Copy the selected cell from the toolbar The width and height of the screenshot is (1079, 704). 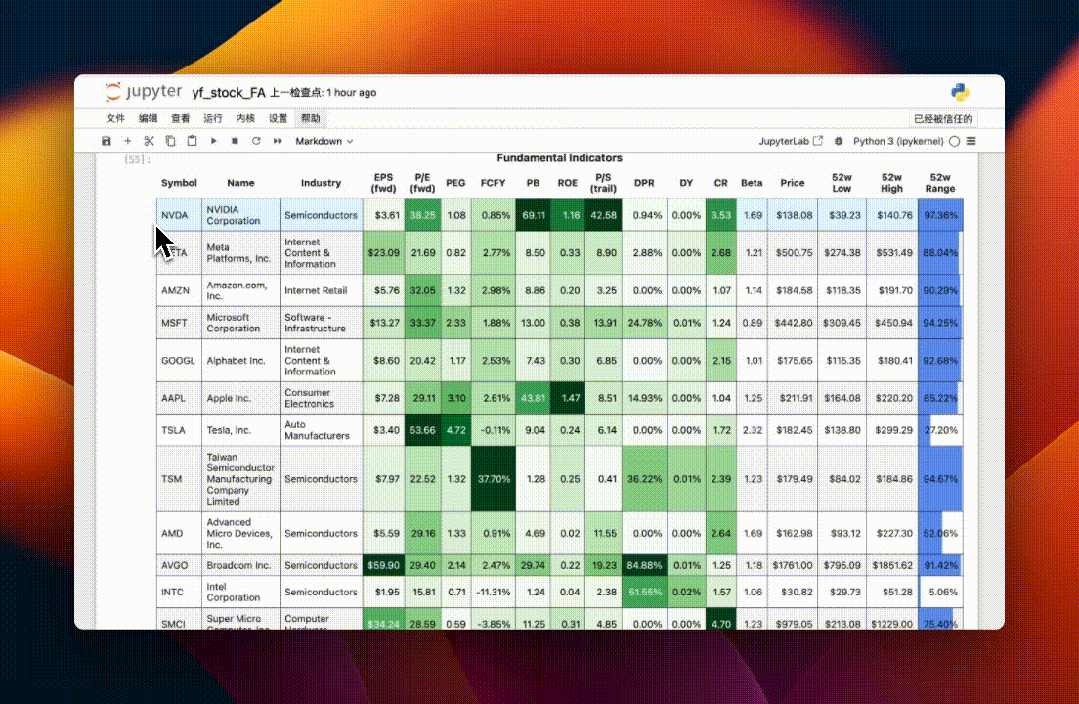click(170, 141)
